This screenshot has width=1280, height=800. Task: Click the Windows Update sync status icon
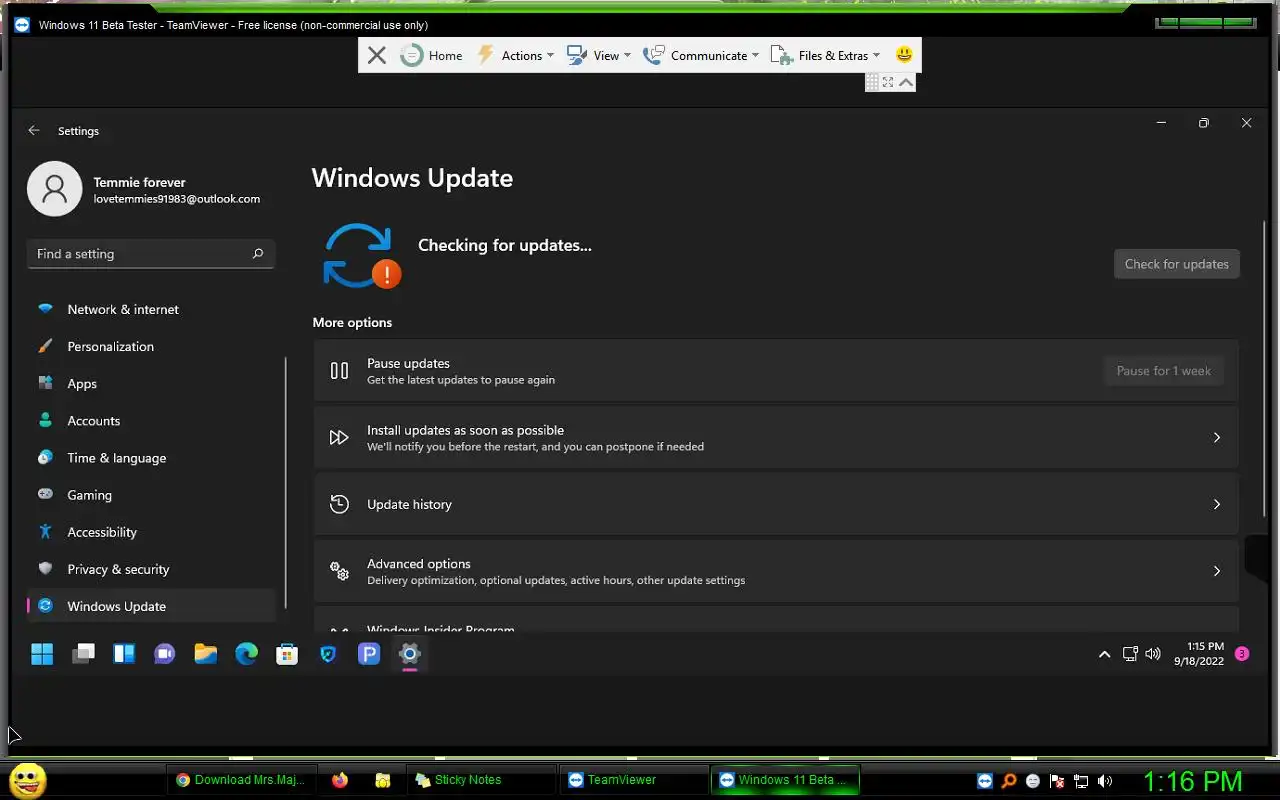(360, 256)
